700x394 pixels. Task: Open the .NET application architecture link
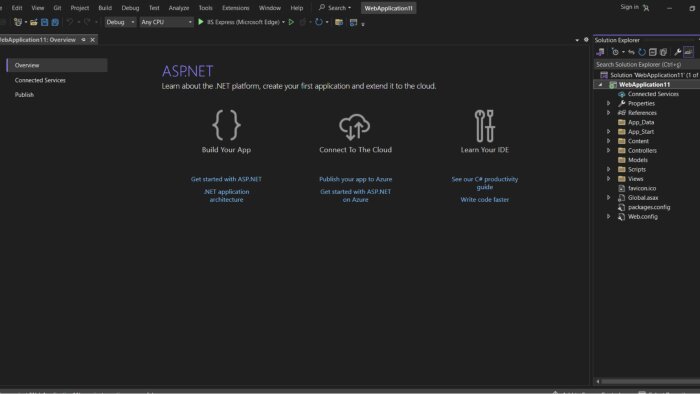tap(226, 195)
